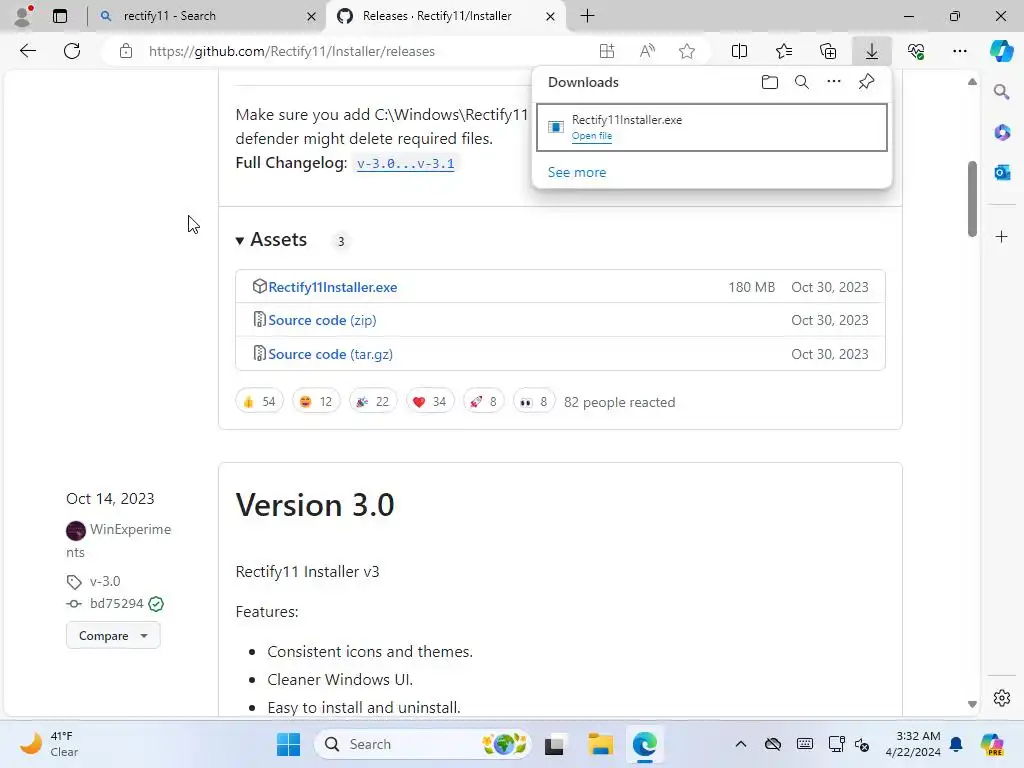Open the browser profile icon

(23, 16)
